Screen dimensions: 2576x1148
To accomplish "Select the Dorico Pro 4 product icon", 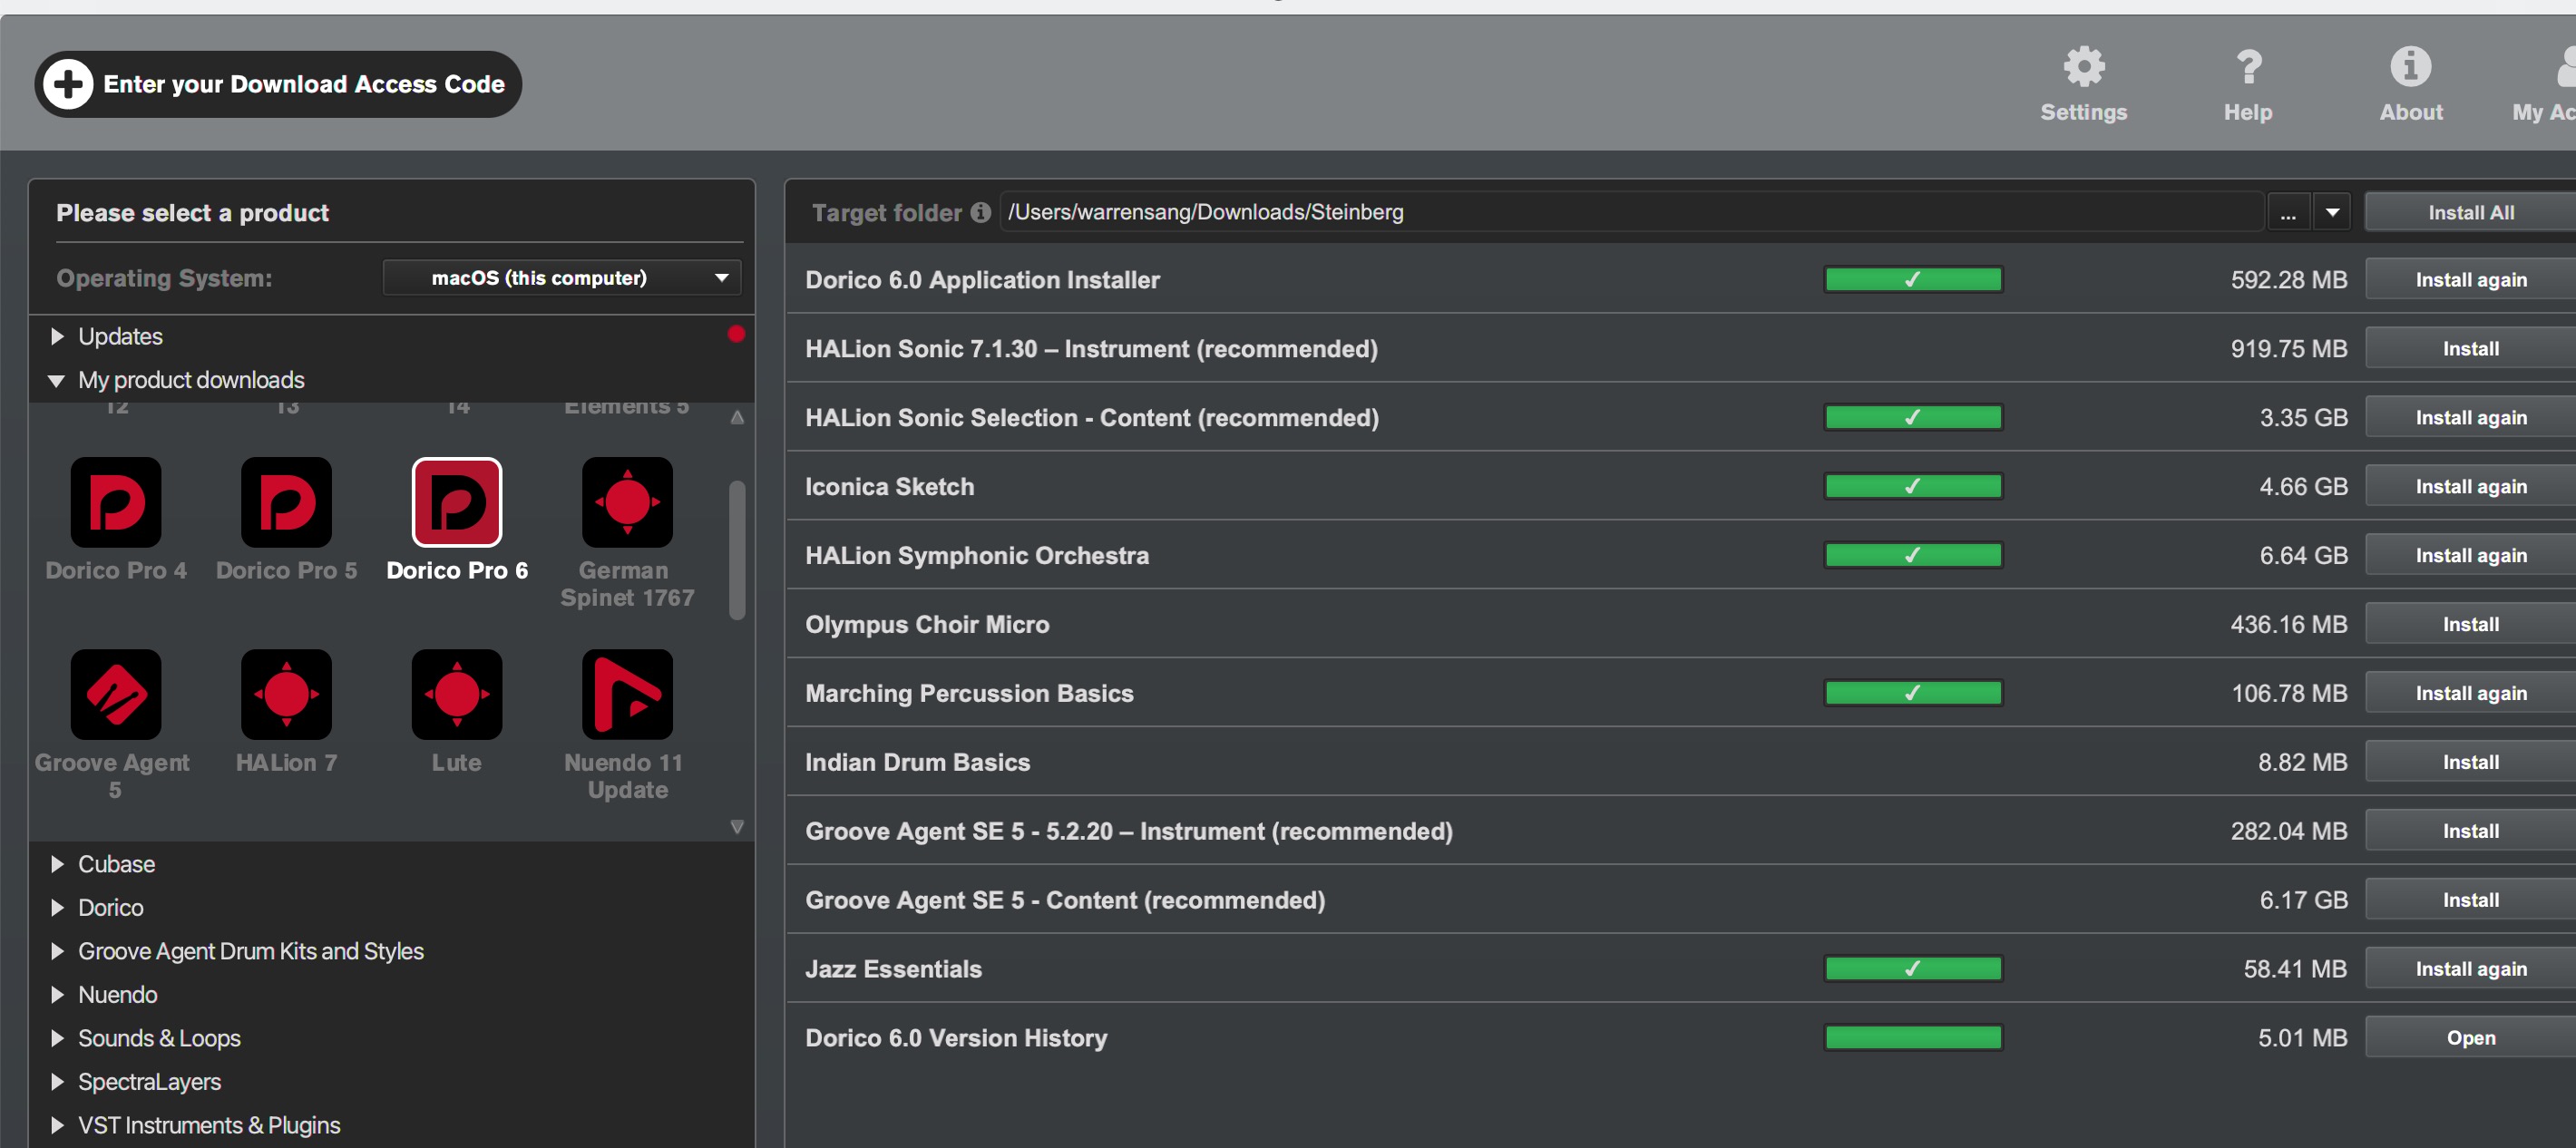I will coord(116,502).
